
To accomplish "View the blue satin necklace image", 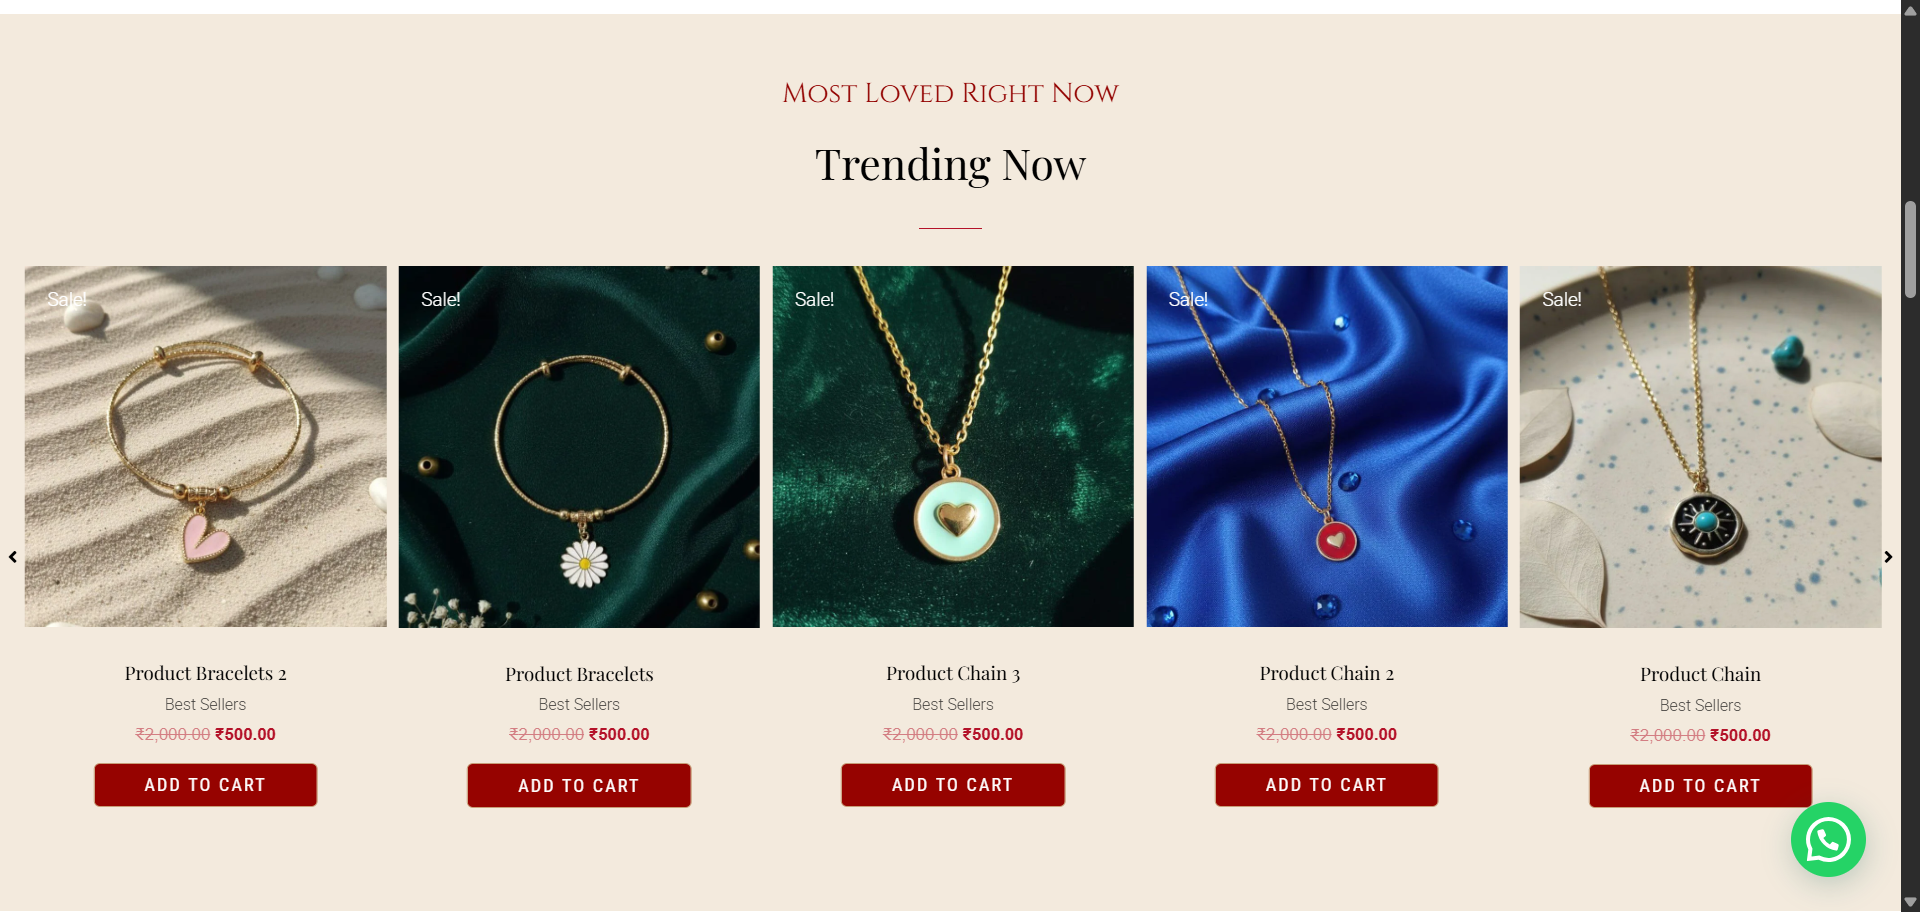I will tap(1327, 447).
